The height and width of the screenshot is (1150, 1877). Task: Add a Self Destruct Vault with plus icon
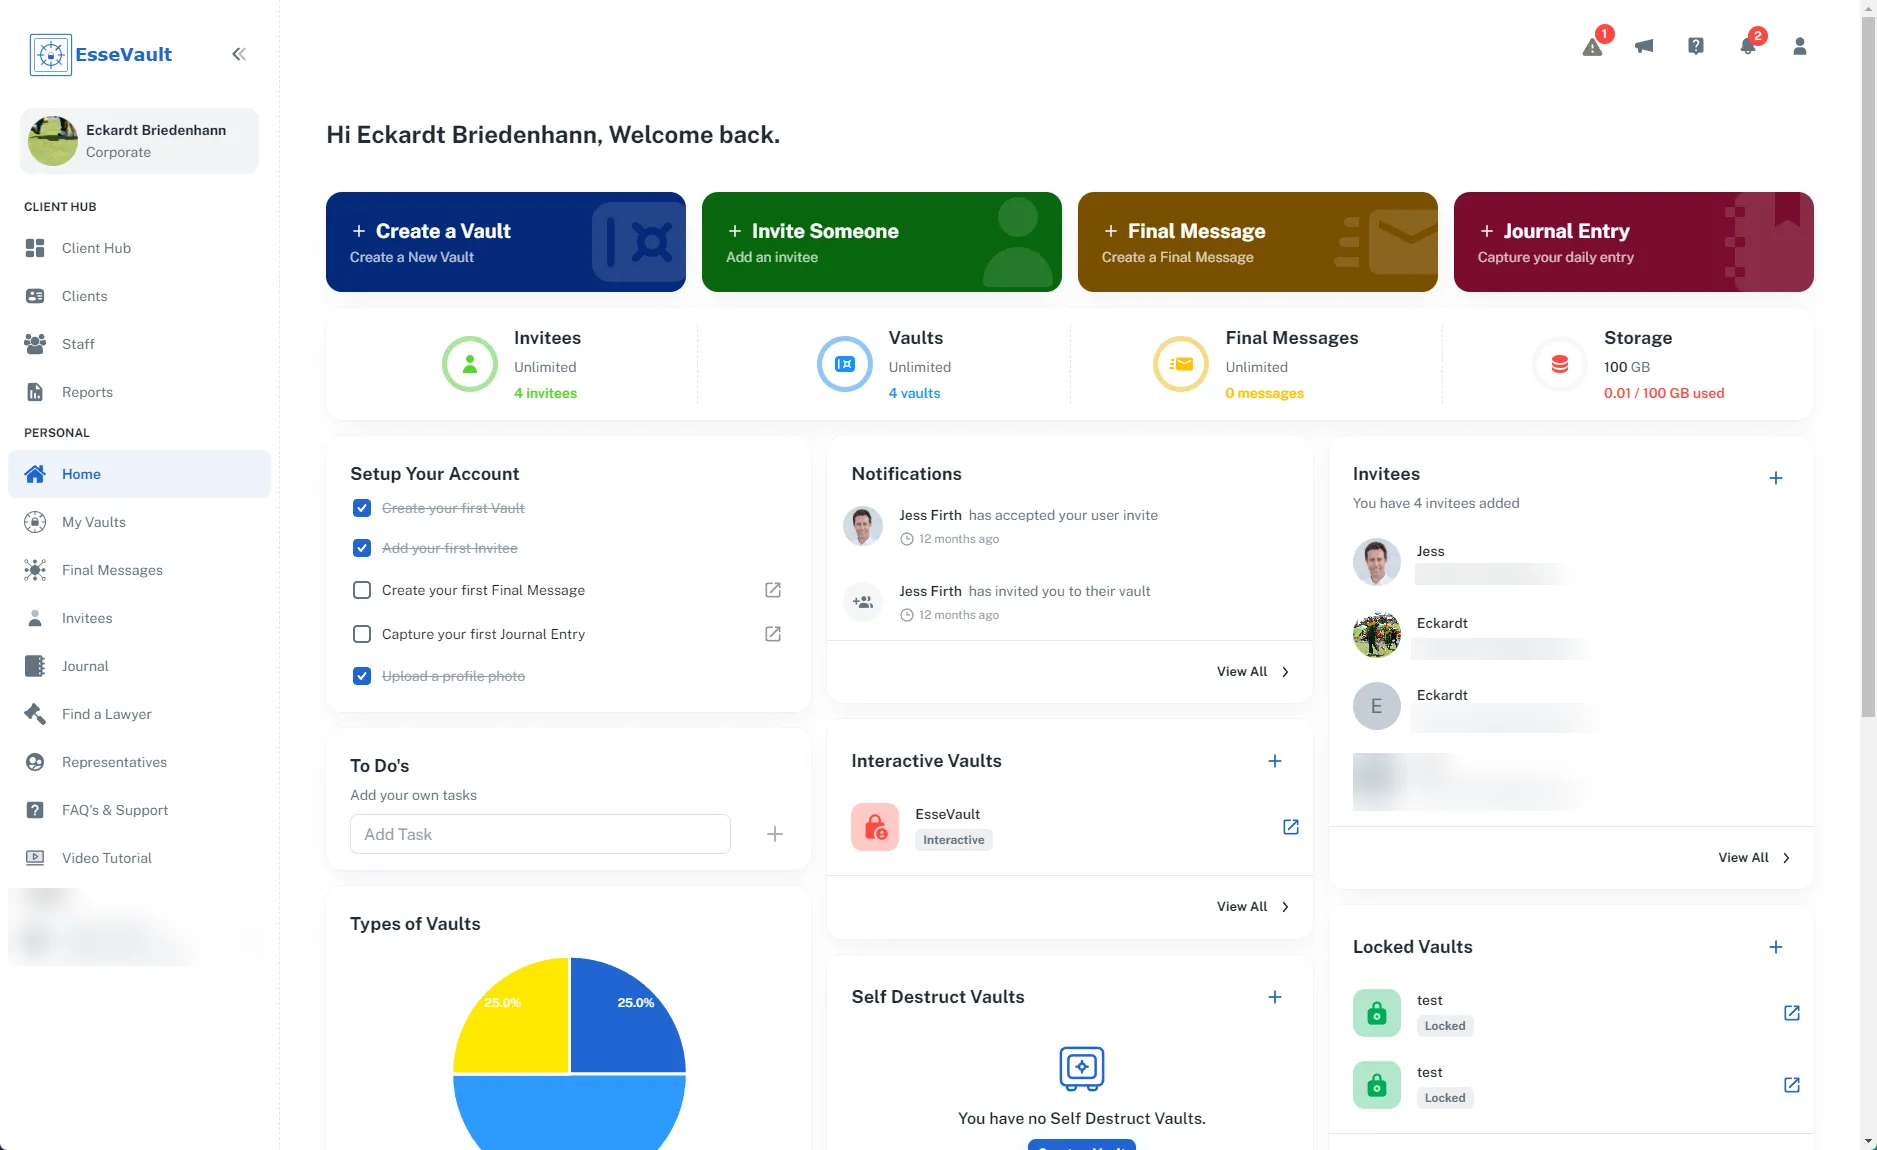click(1275, 997)
